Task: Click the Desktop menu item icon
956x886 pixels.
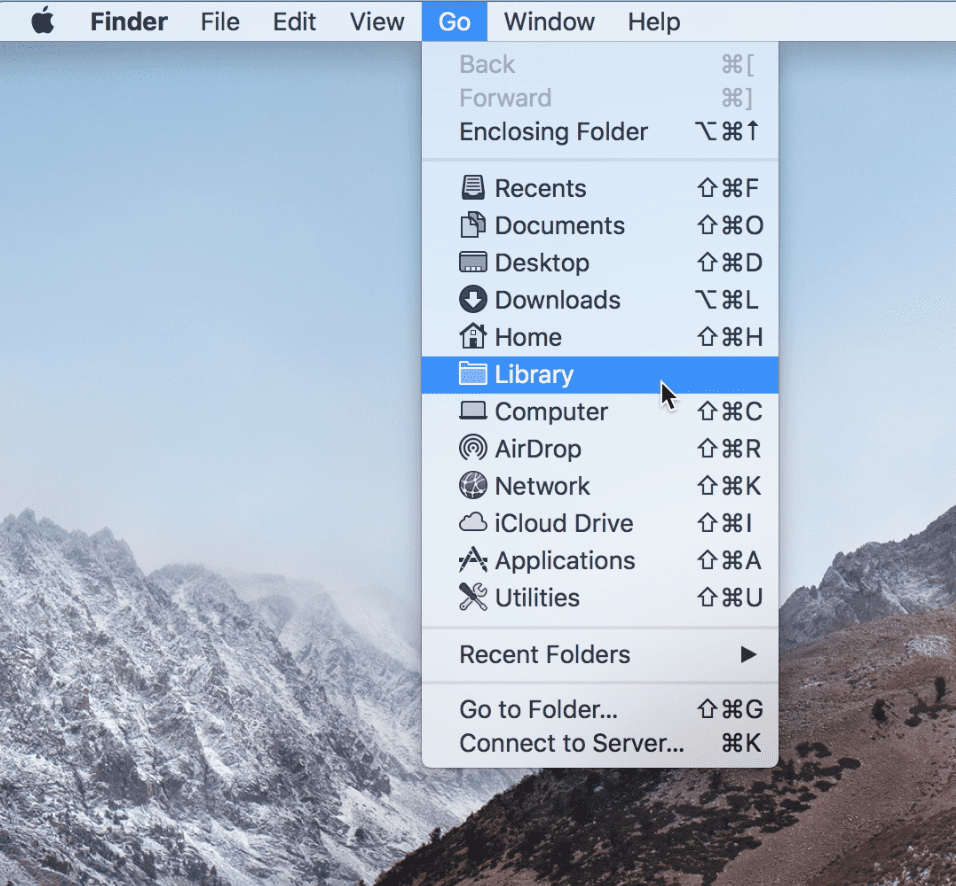Action: [471, 262]
